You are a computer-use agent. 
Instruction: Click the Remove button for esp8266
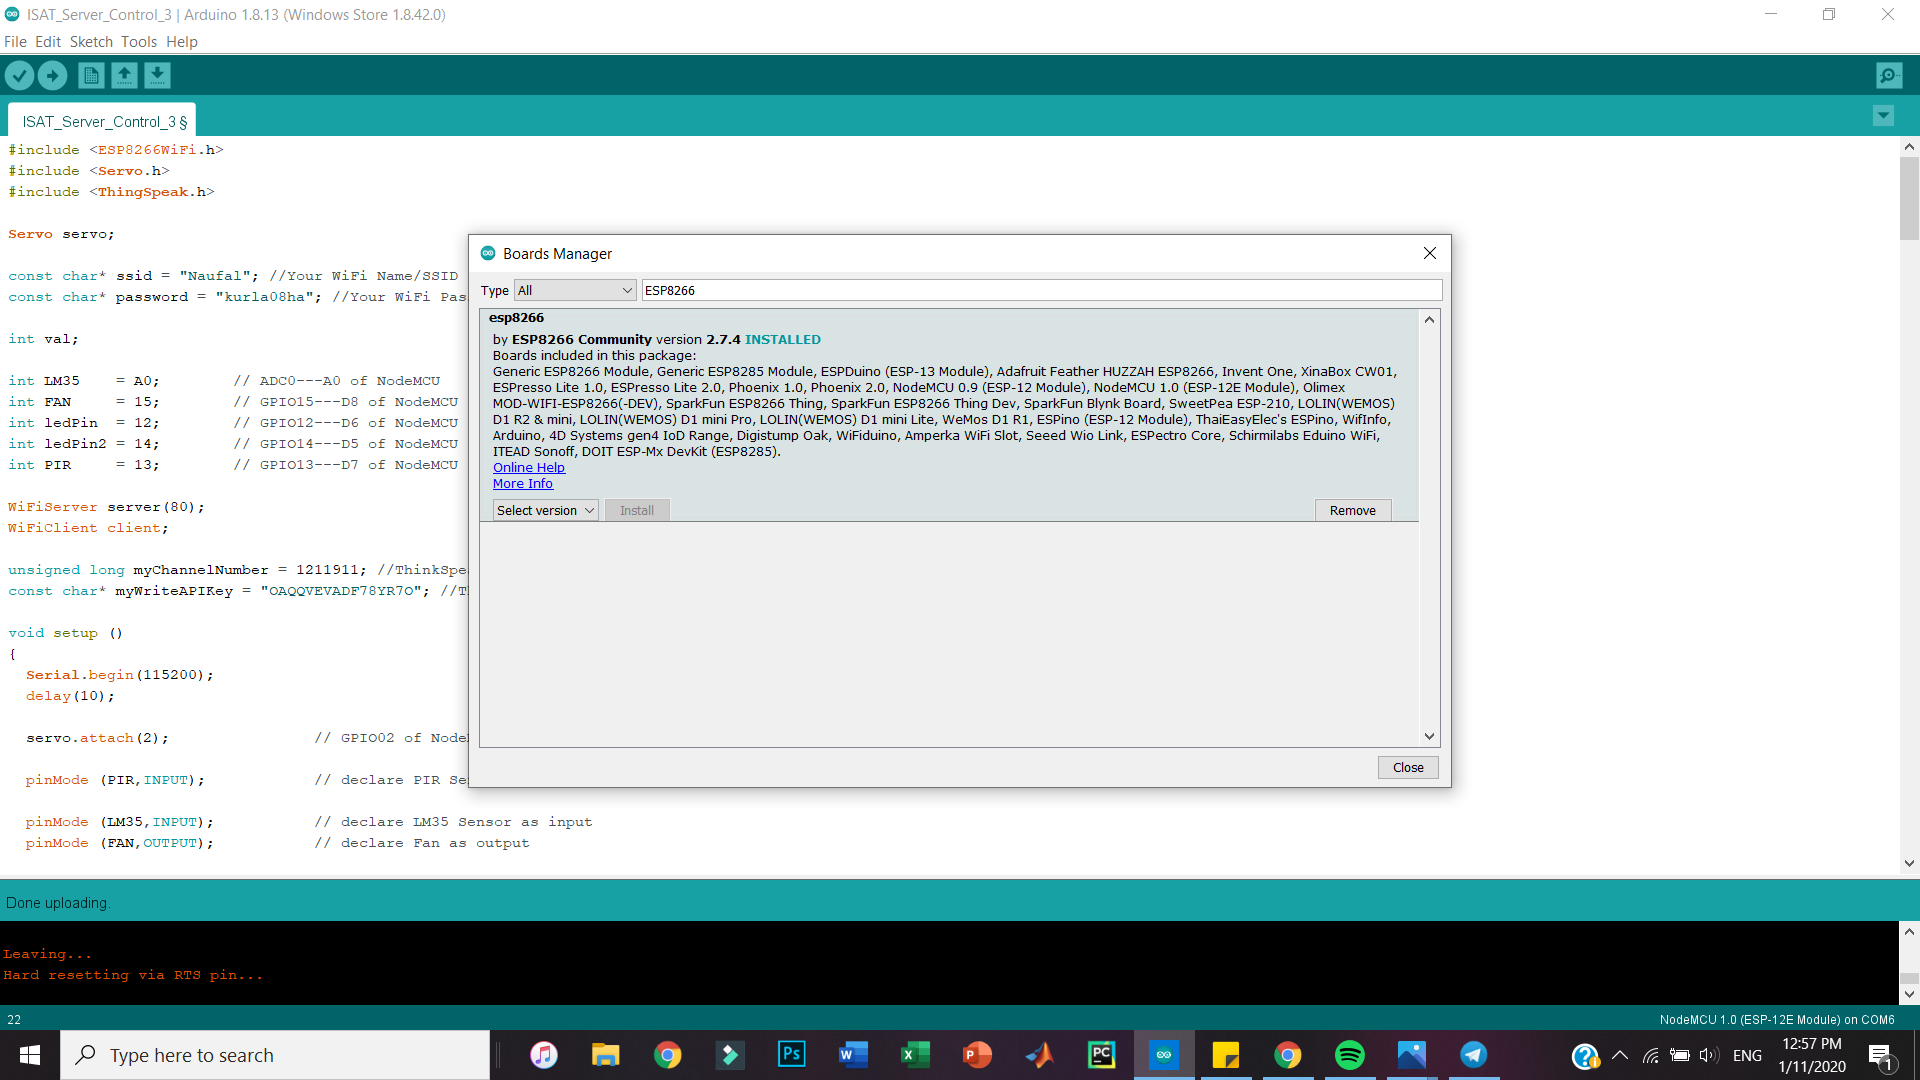click(1352, 510)
